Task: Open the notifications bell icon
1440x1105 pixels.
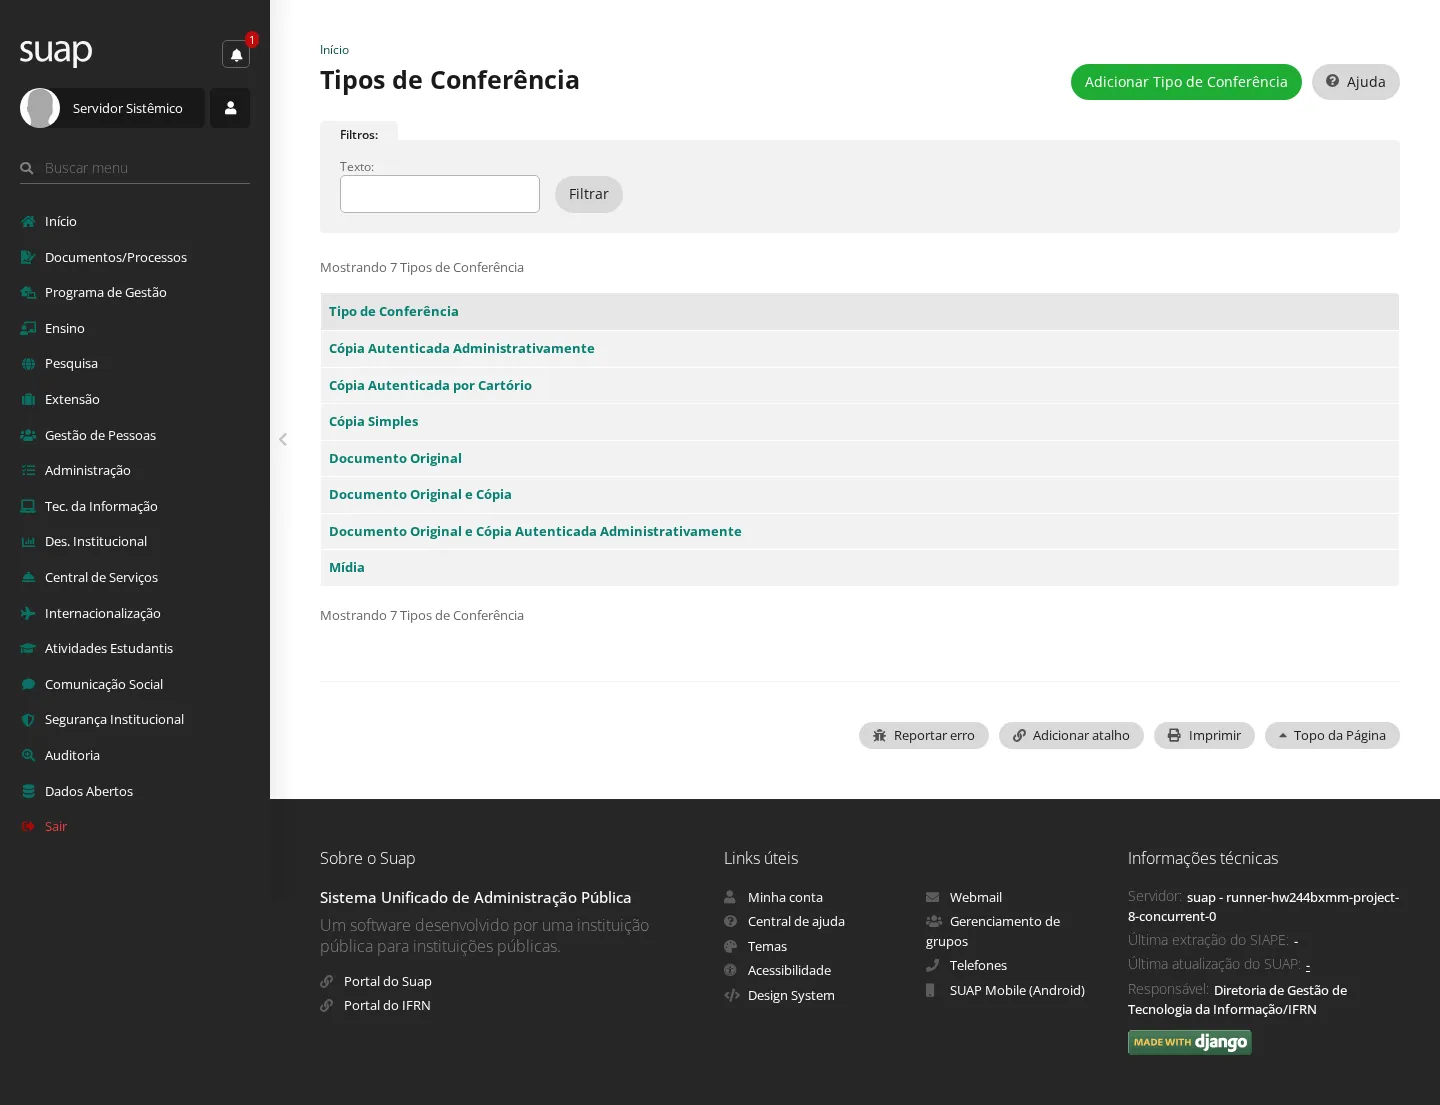Action: (x=236, y=54)
